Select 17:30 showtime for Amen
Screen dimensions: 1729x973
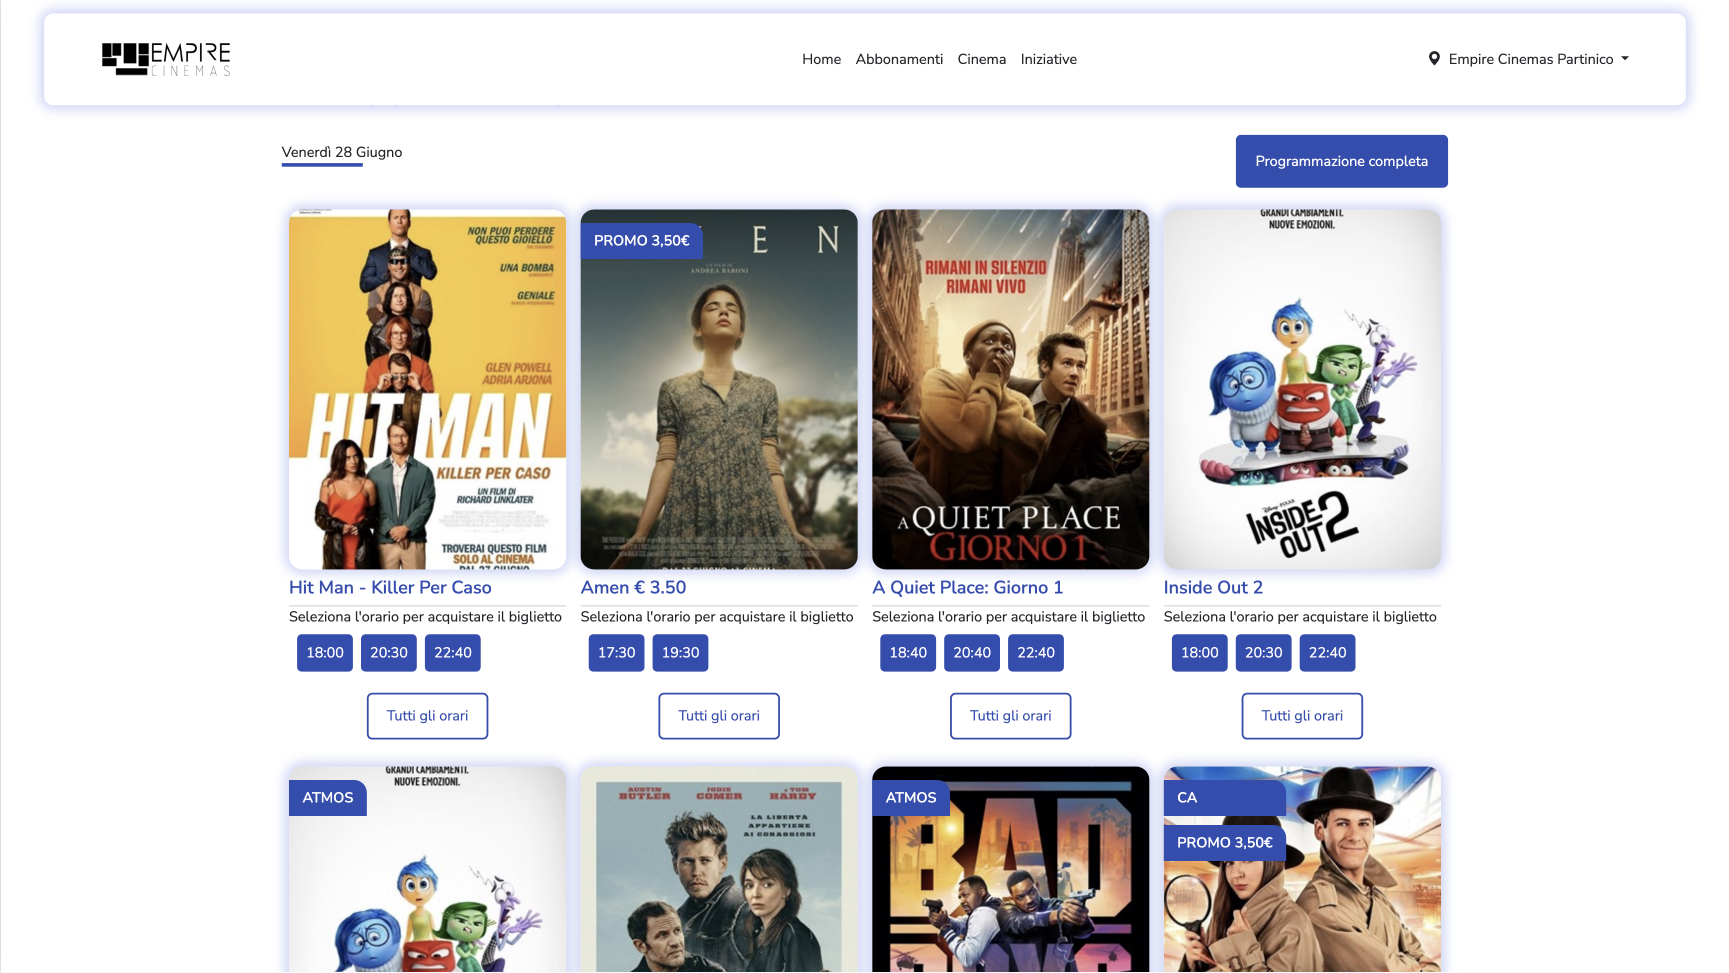(617, 653)
